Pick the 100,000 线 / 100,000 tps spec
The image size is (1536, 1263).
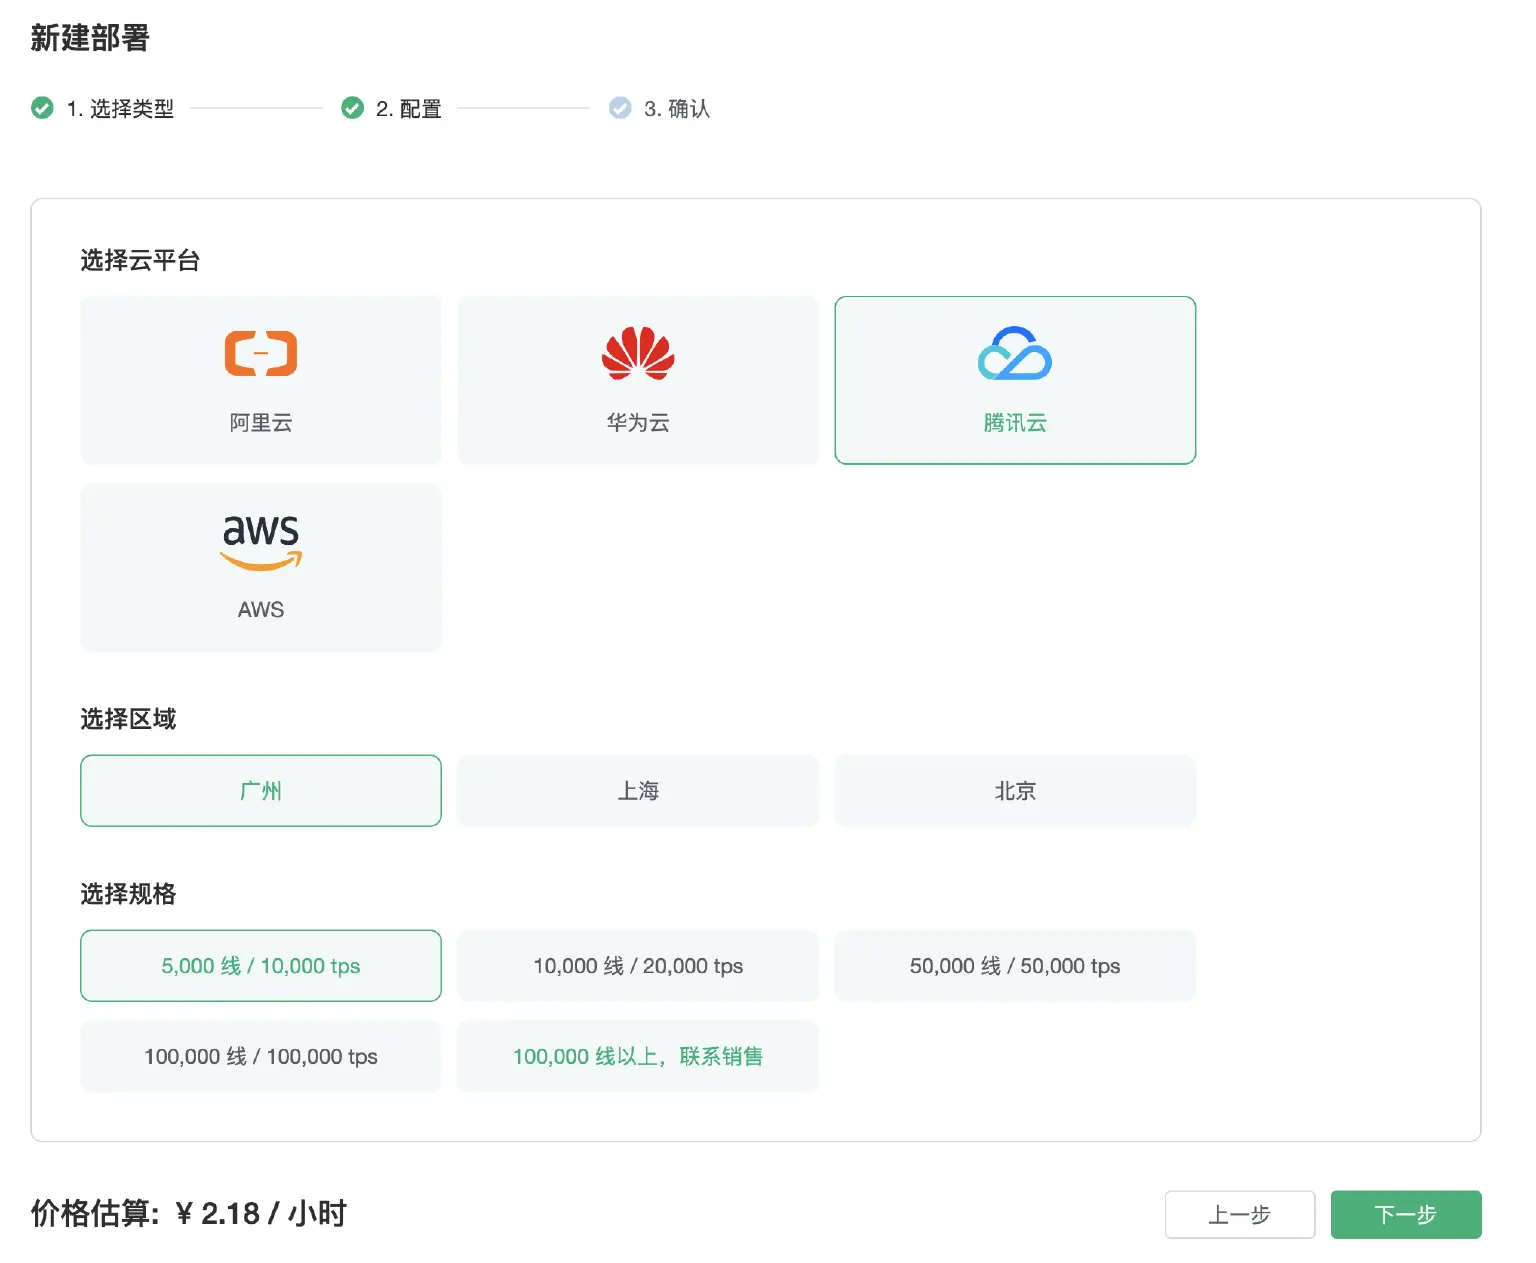[261, 1057]
